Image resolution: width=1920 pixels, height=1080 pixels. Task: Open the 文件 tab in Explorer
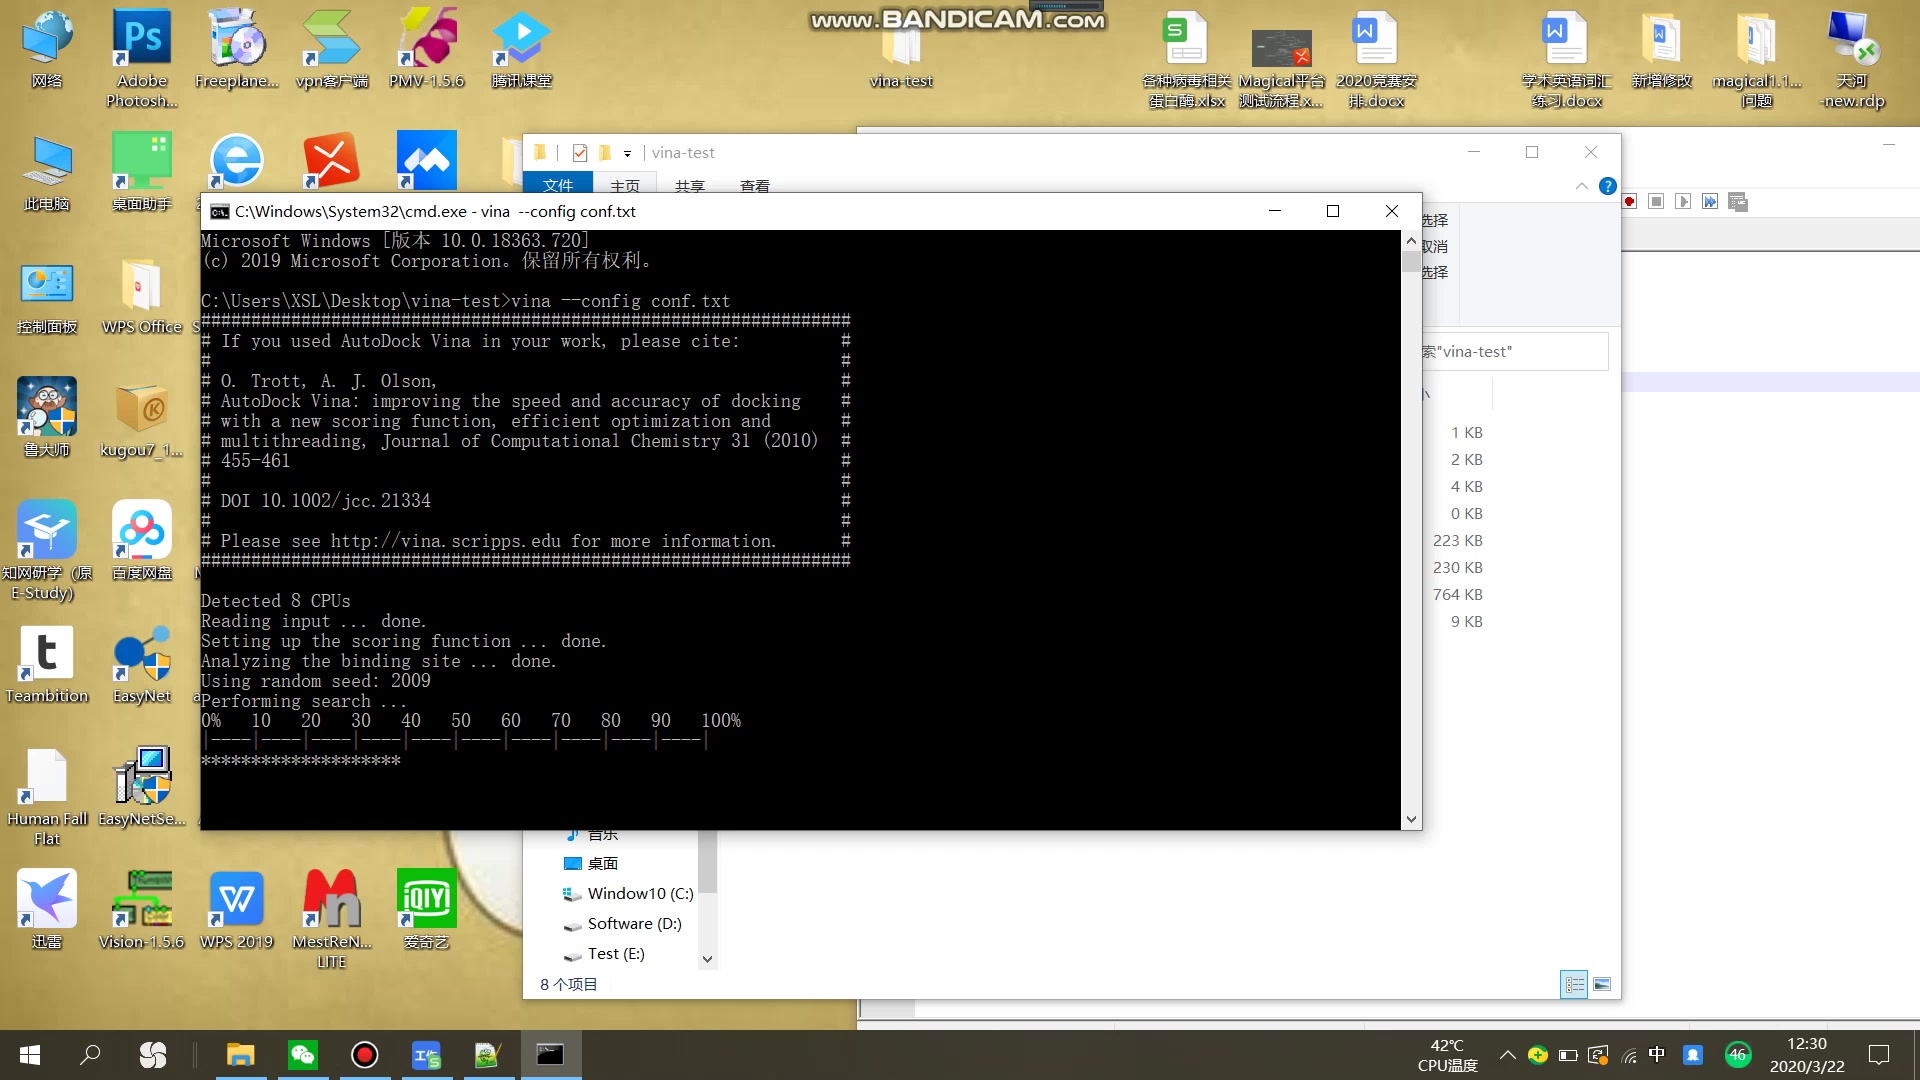coord(557,186)
